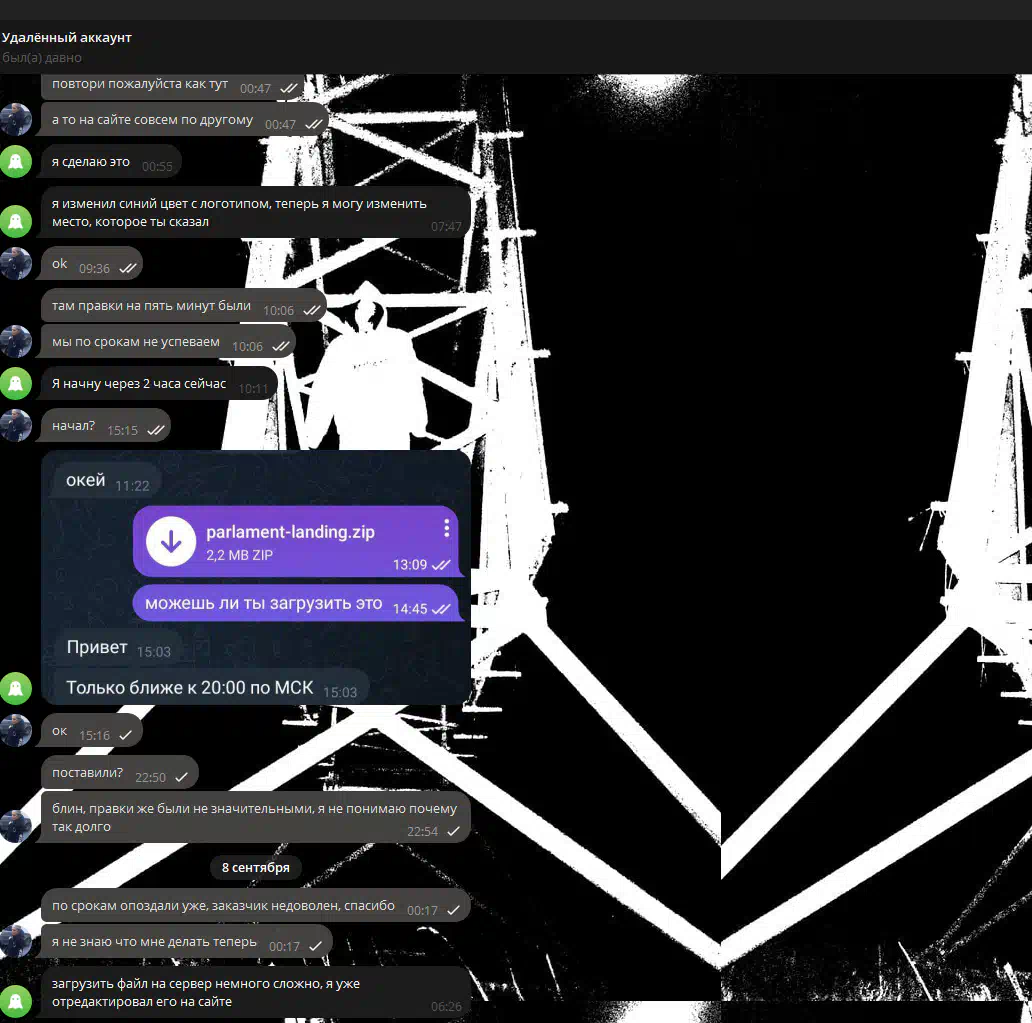Click green ghost avatar beside "я сделаю это"
Screen dimensions: 1032x1023
pos(16,161)
